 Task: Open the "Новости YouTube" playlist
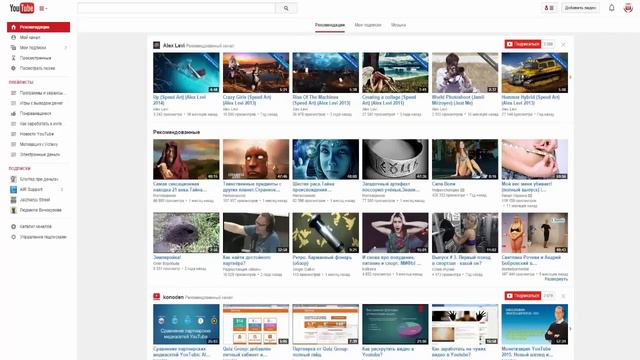tap(38, 134)
